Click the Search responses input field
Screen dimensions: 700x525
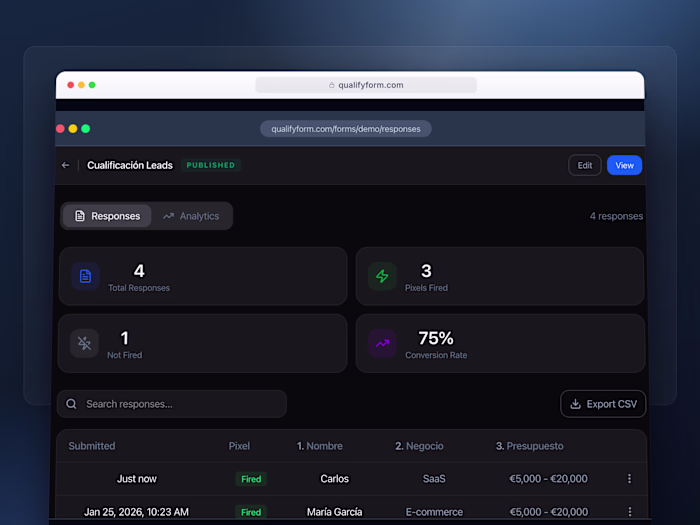coord(172,404)
